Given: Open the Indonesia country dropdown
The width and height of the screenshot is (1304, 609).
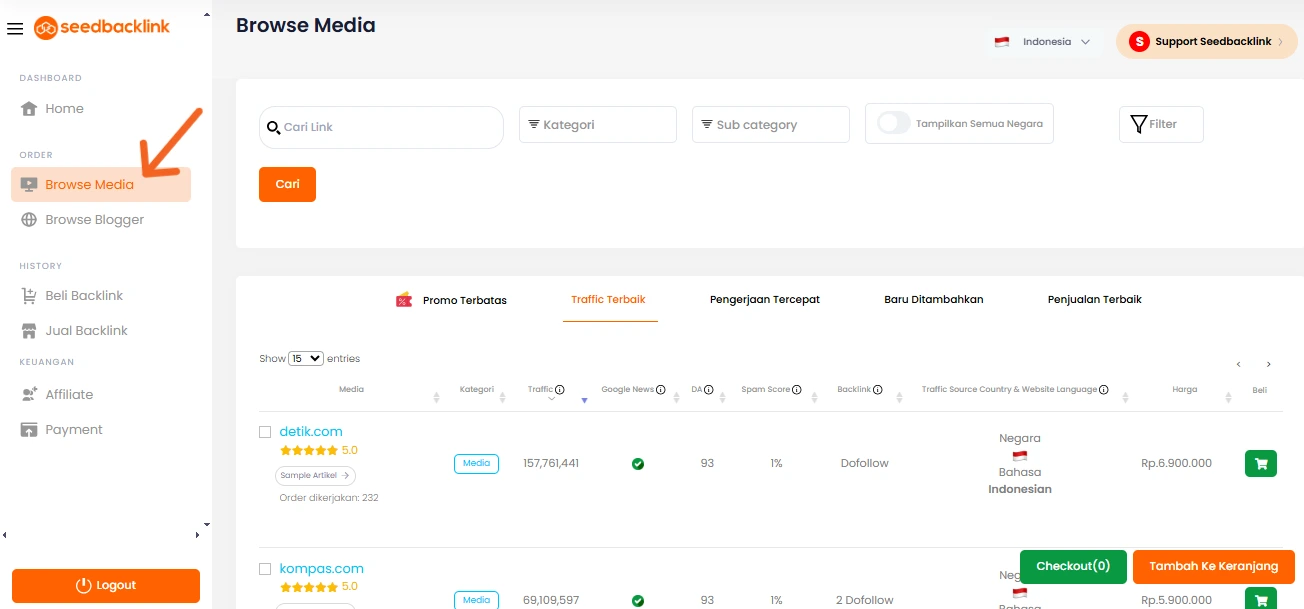Looking at the screenshot, I should [1043, 42].
